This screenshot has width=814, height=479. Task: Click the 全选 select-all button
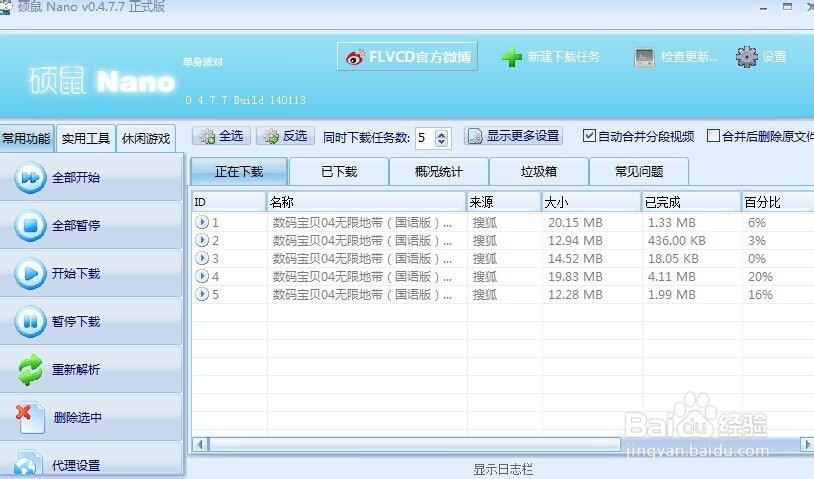pyautogui.click(x=222, y=136)
